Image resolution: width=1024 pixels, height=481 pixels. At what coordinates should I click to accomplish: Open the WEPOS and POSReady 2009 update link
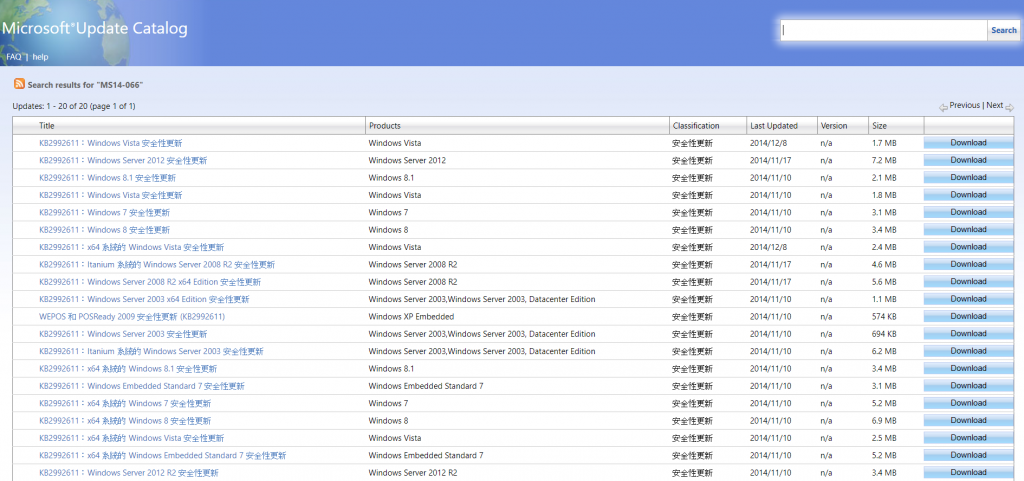[132, 317]
